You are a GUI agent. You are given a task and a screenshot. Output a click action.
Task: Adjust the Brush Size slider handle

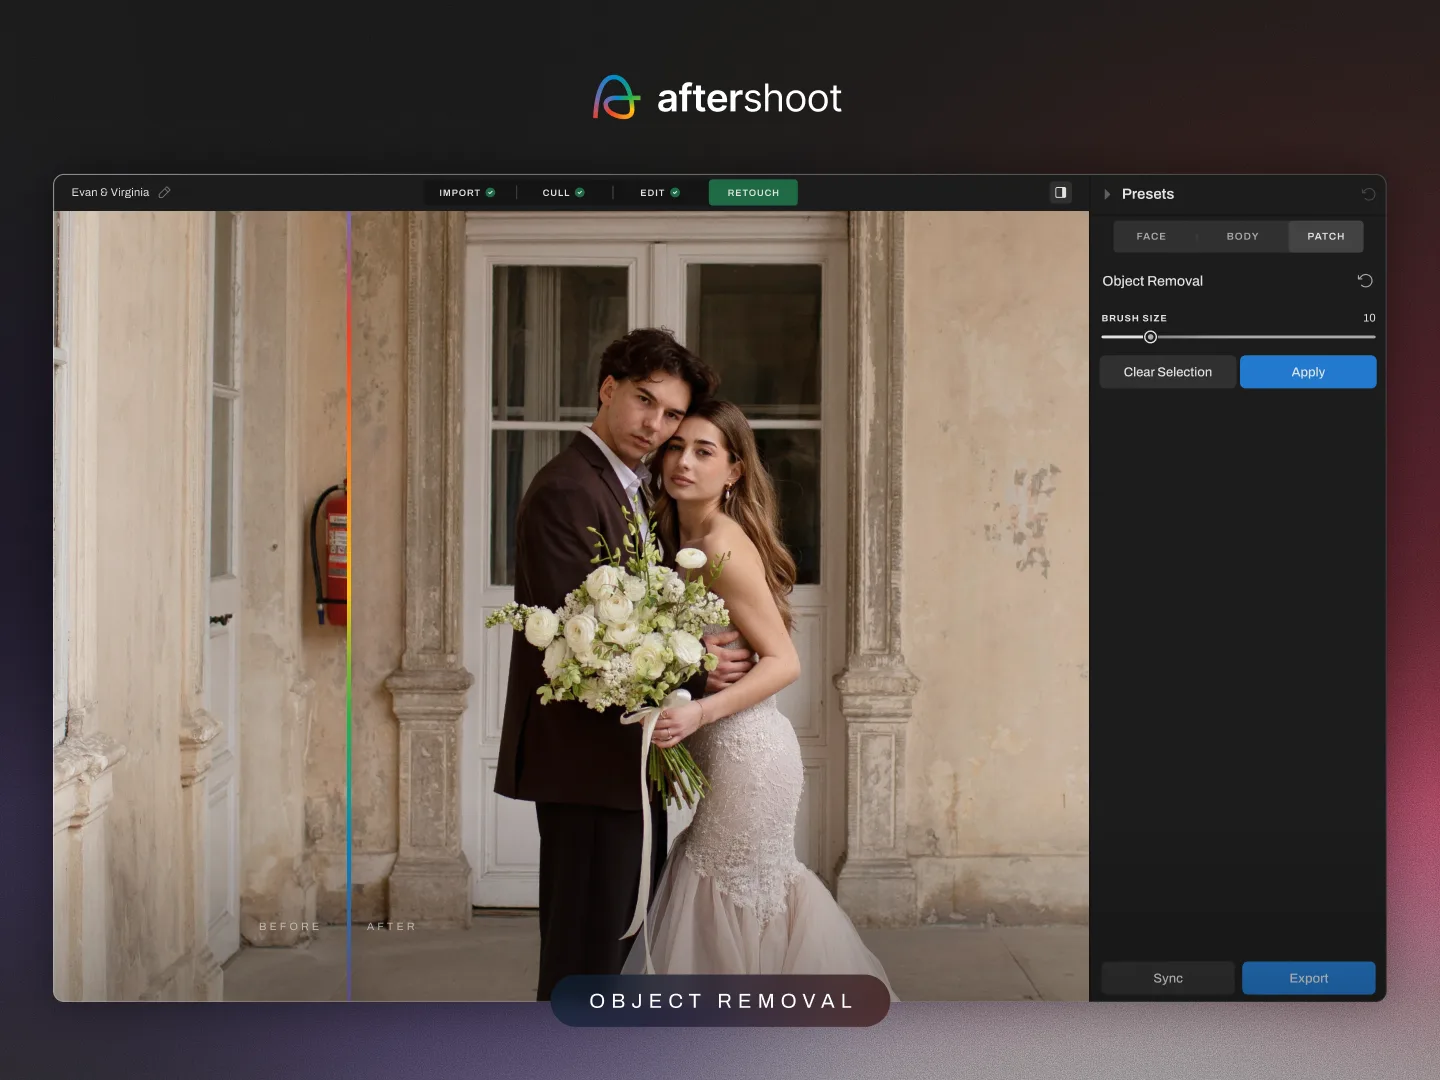[1150, 337]
